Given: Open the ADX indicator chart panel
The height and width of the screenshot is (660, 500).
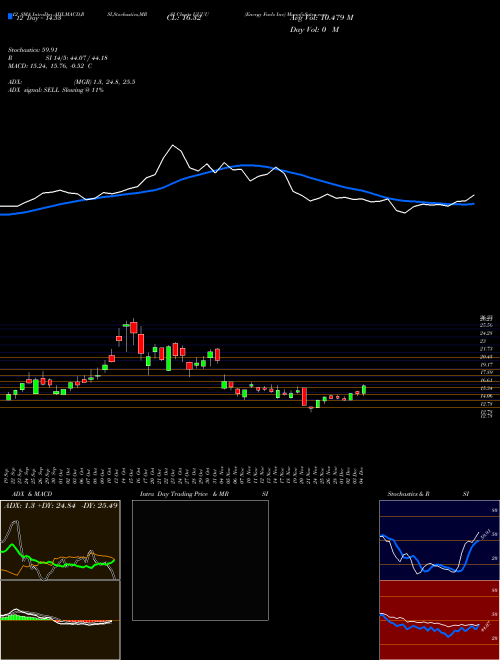Looking at the screenshot, I should tap(60, 540).
